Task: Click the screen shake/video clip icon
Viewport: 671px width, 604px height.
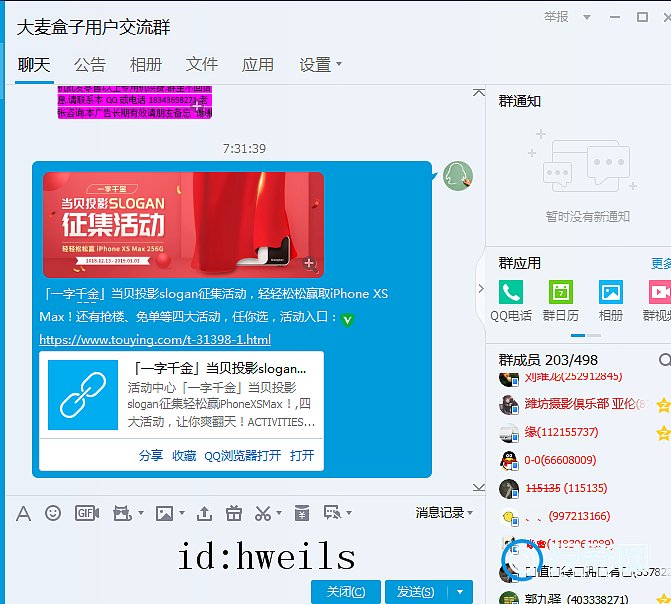Action: [x=122, y=513]
